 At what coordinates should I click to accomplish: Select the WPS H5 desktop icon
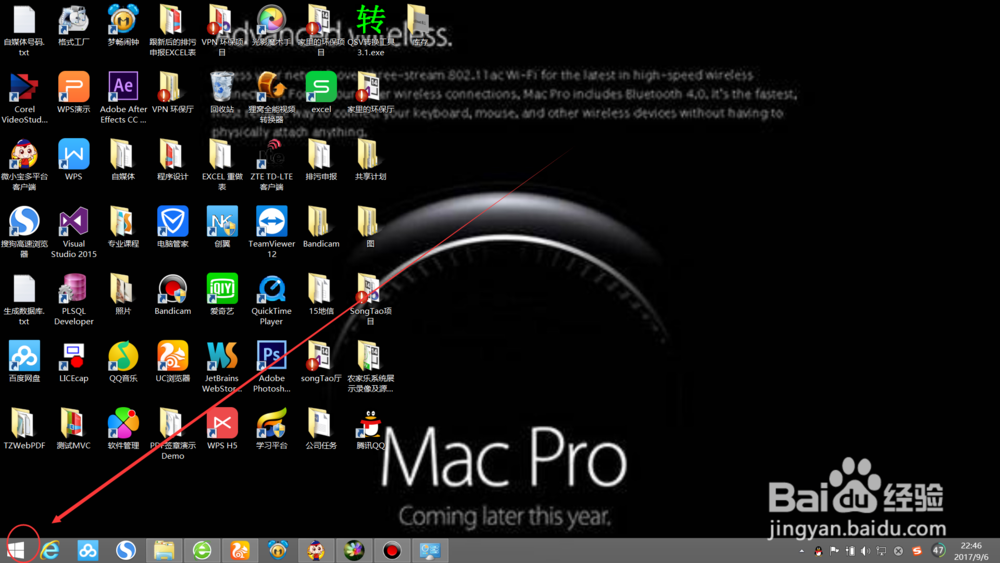tap(222, 429)
